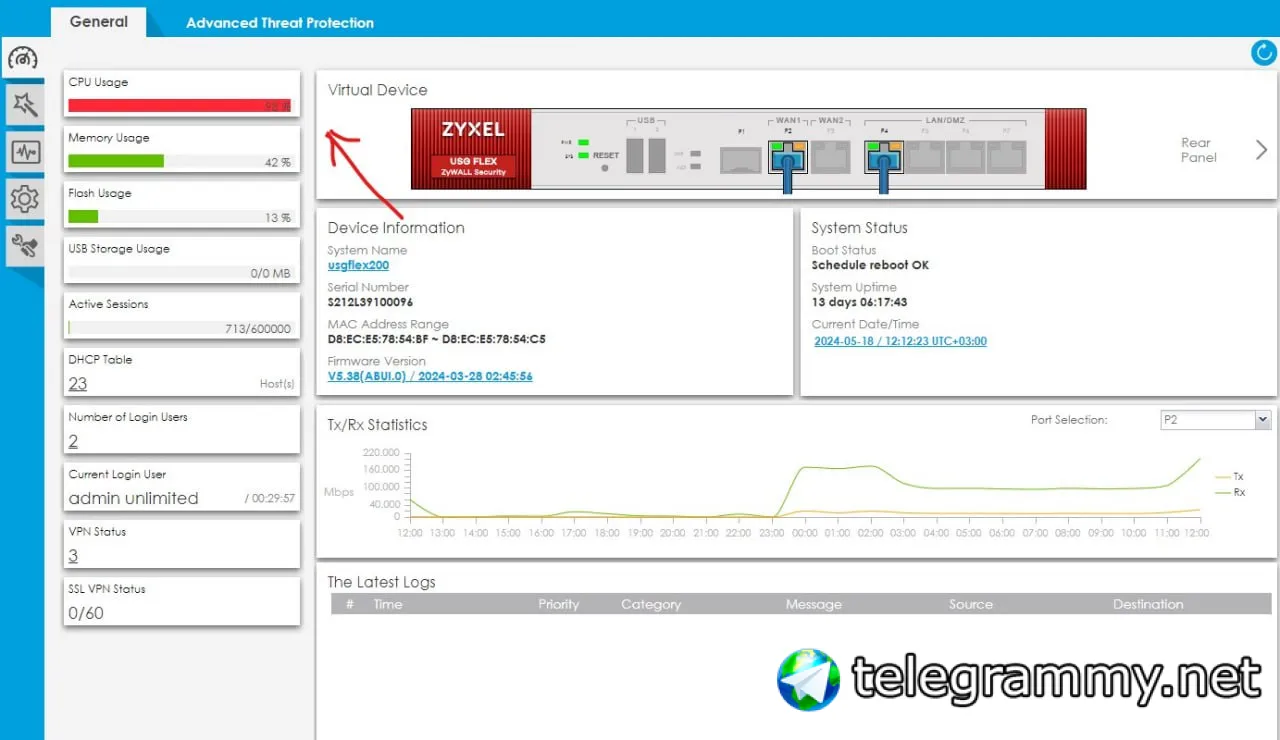
Task: Open the current date/time link
Action: [x=900, y=341]
